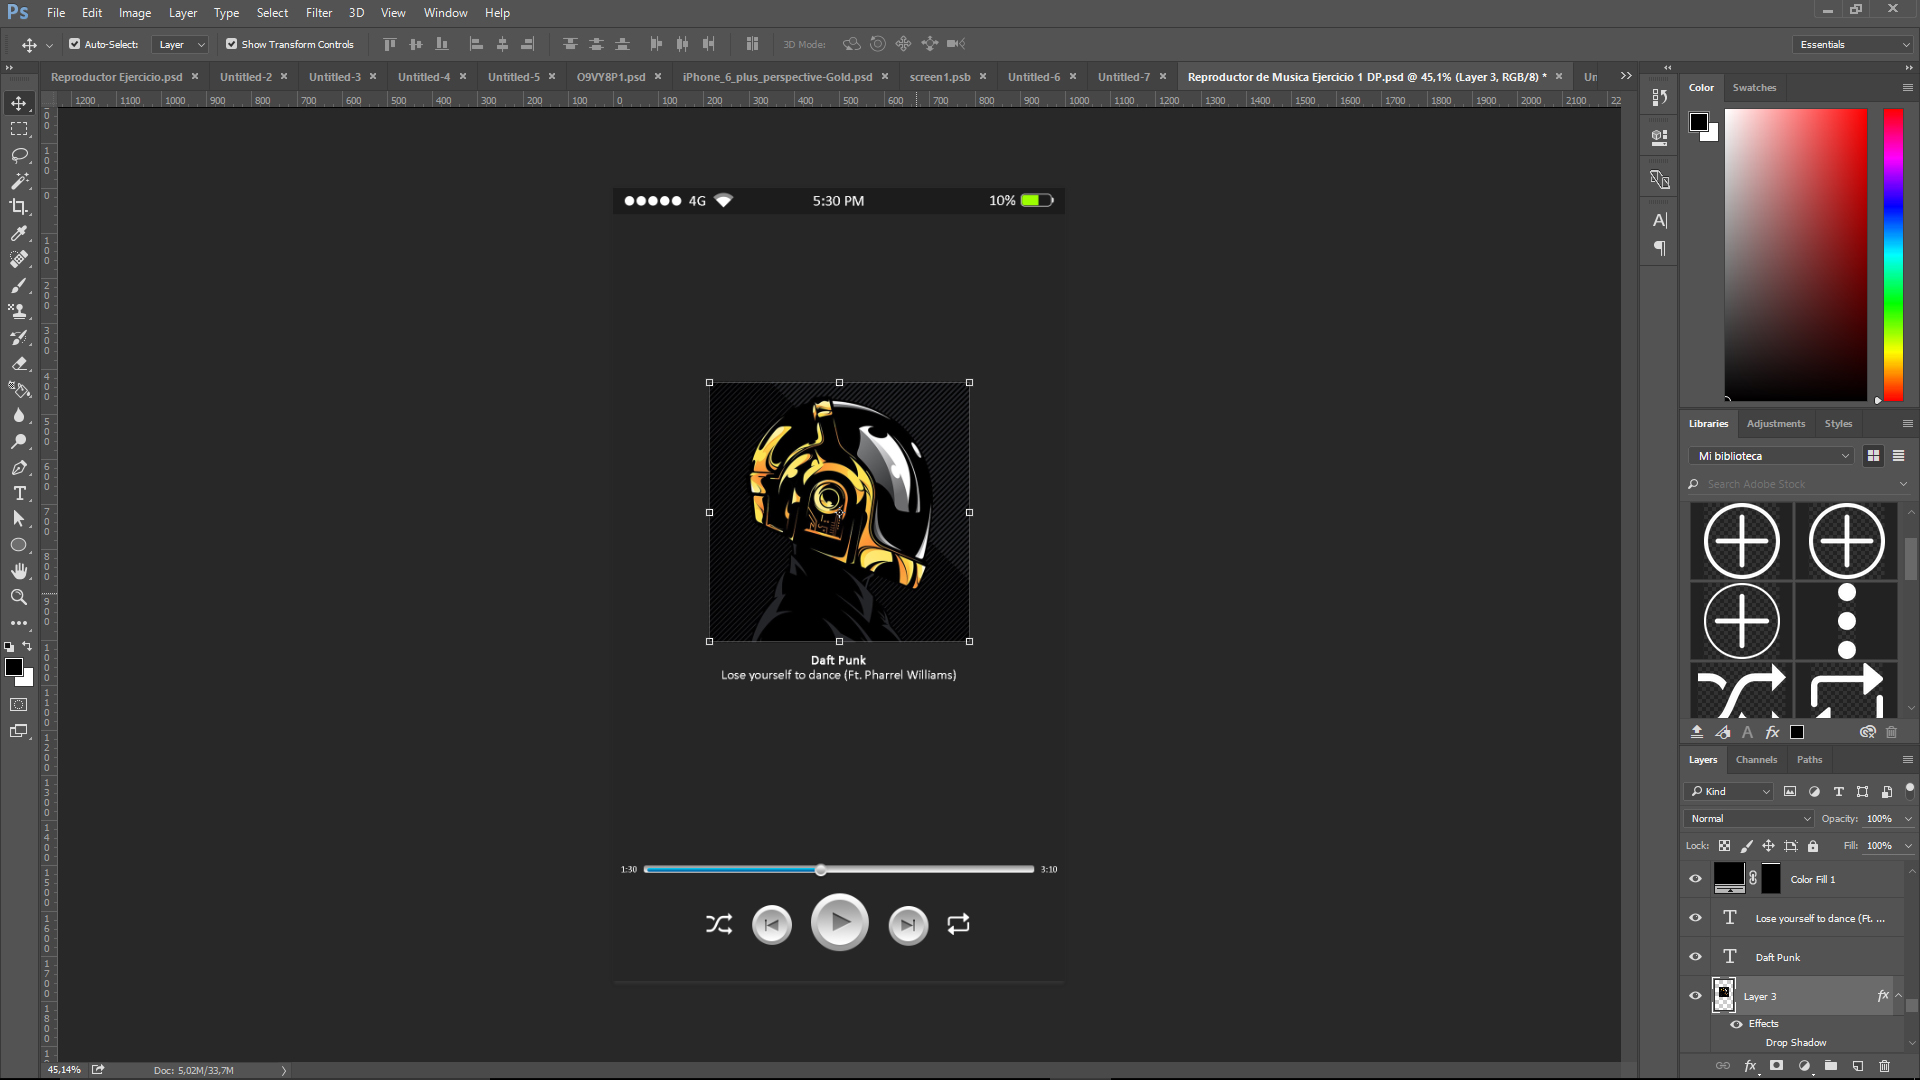Switch to the Adjustments tab
The height and width of the screenshot is (1080, 1920).
(1776, 424)
